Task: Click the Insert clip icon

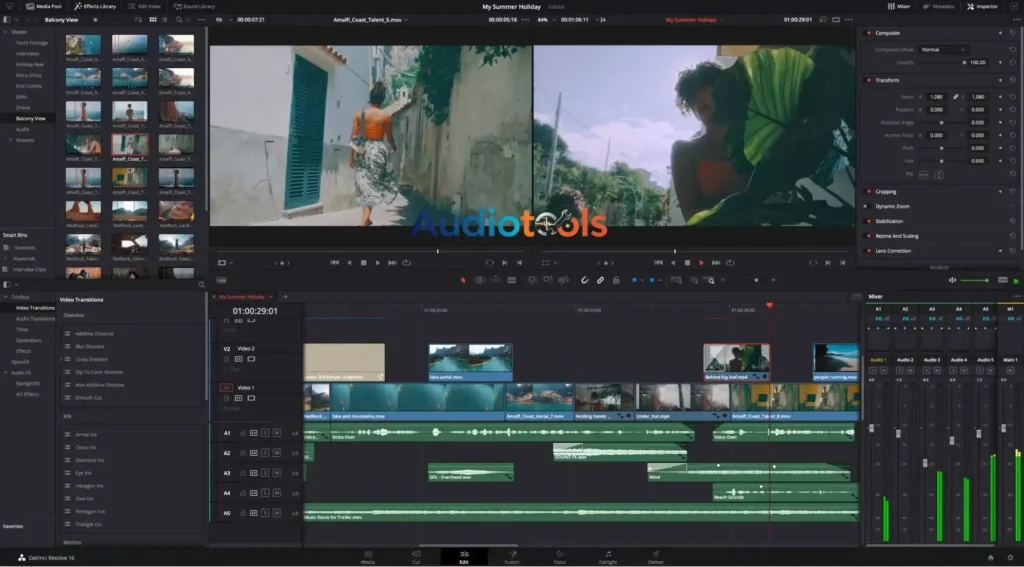Action: point(532,280)
